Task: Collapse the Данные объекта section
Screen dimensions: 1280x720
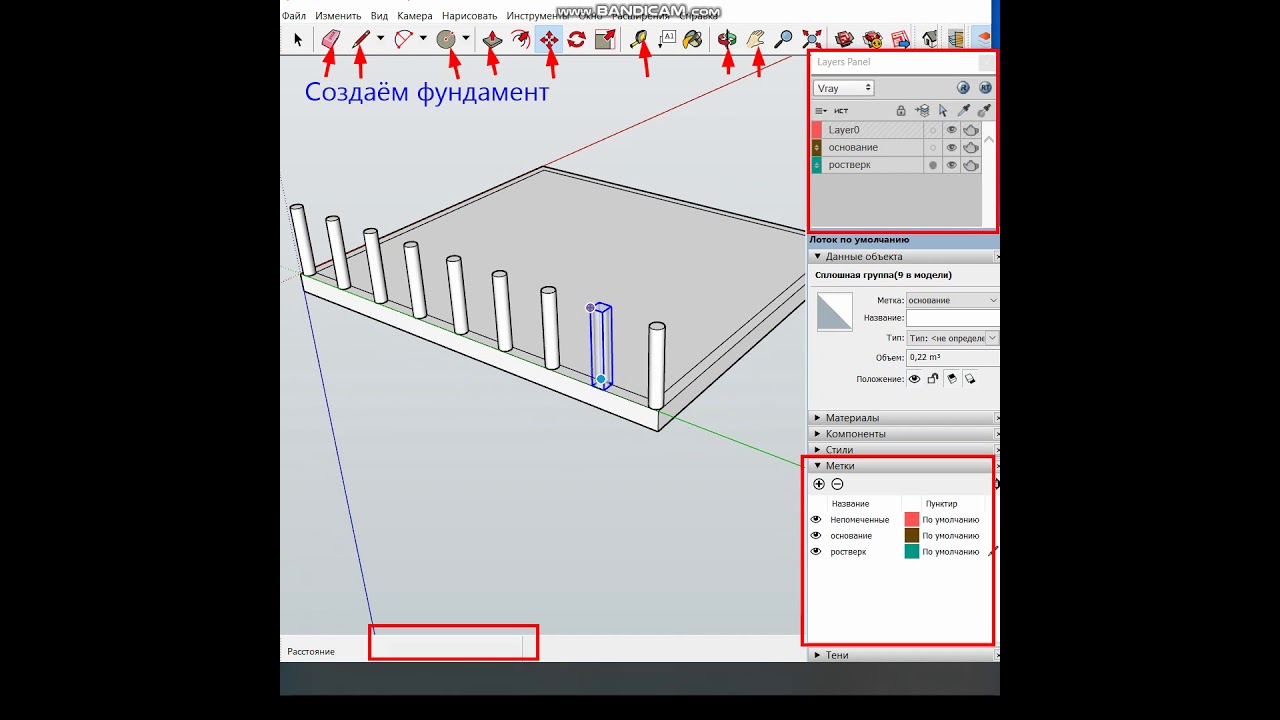Action: click(818, 257)
